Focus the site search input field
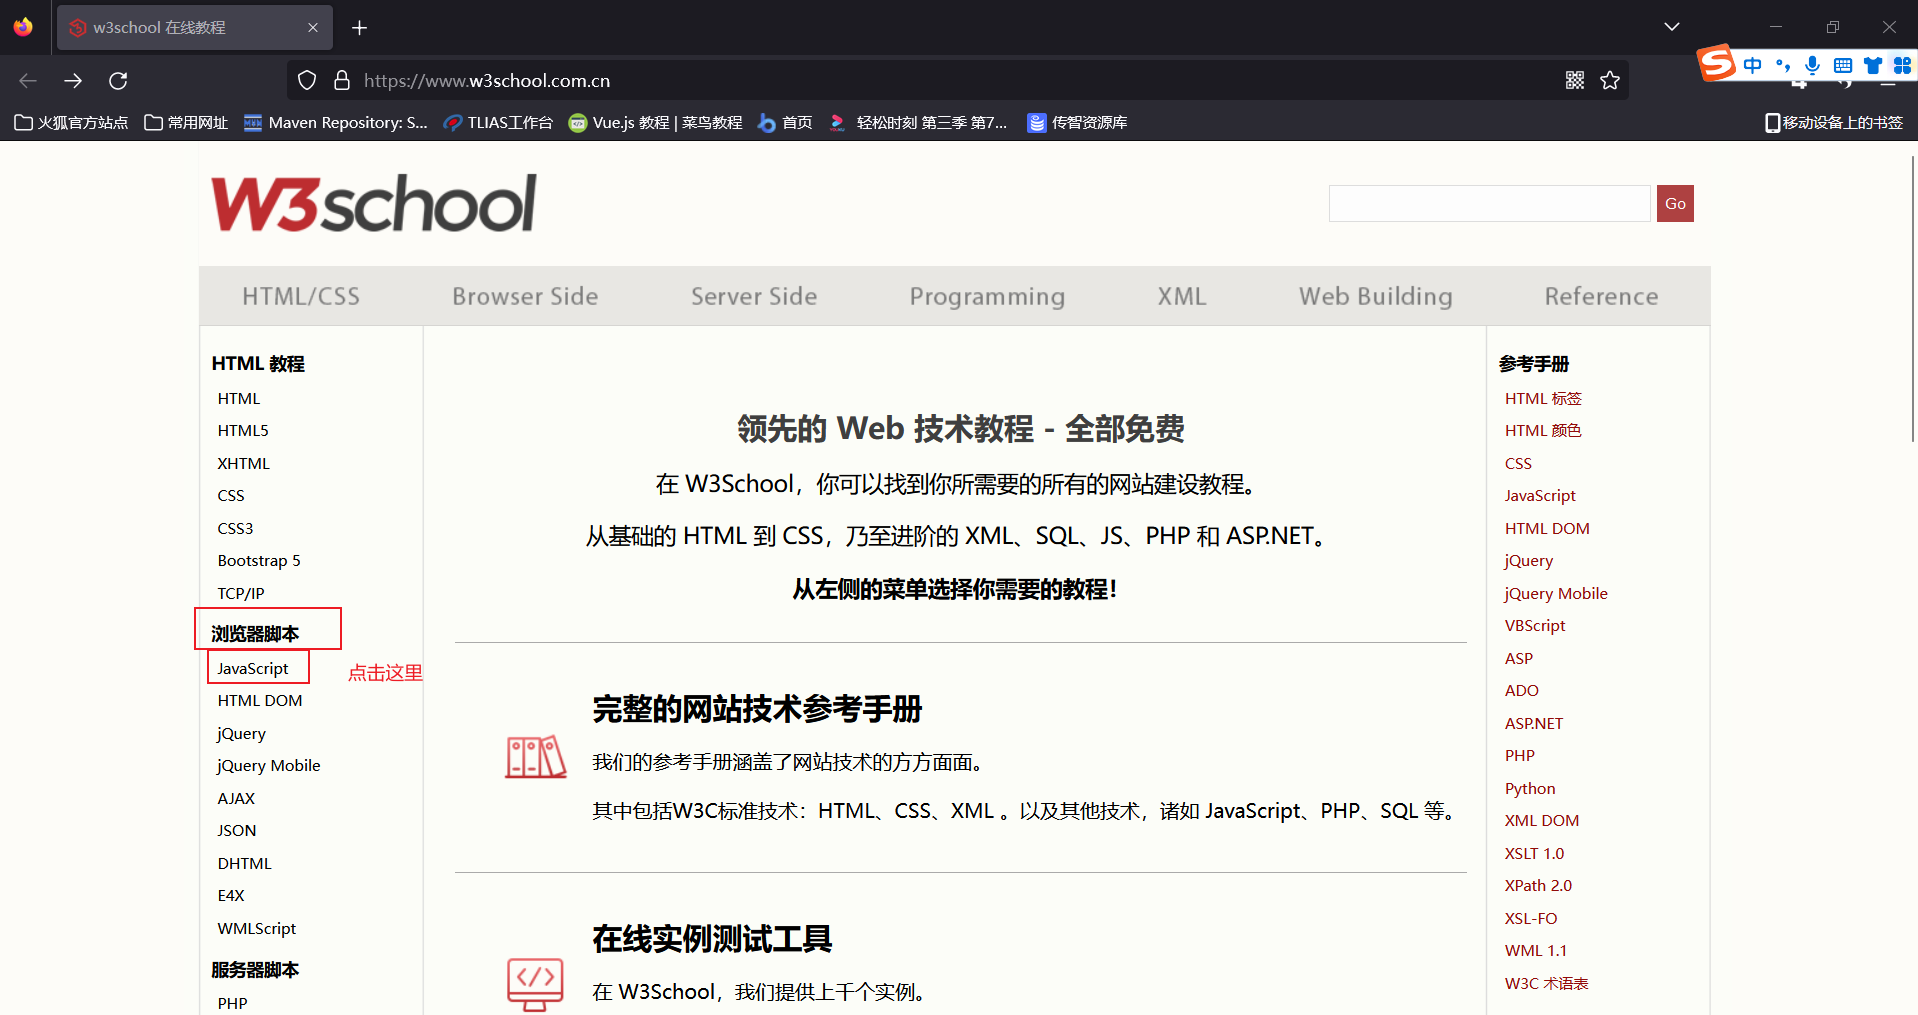 [1489, 204]
